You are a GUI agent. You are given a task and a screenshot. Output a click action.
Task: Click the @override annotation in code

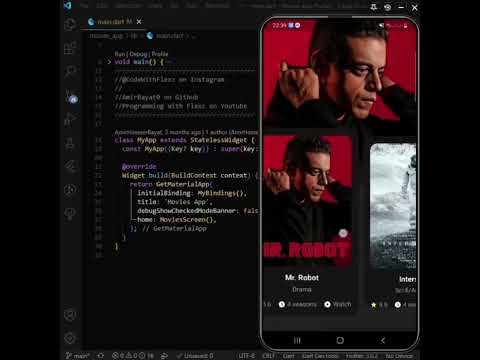point(139,166)
